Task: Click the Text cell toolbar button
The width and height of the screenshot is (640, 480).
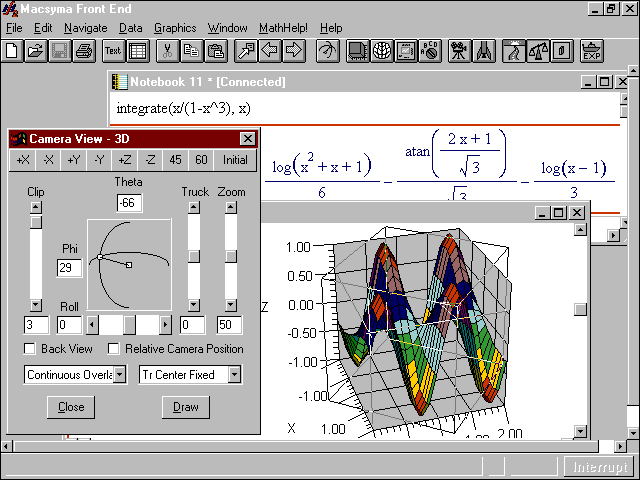Action: [x=112, y=50]
